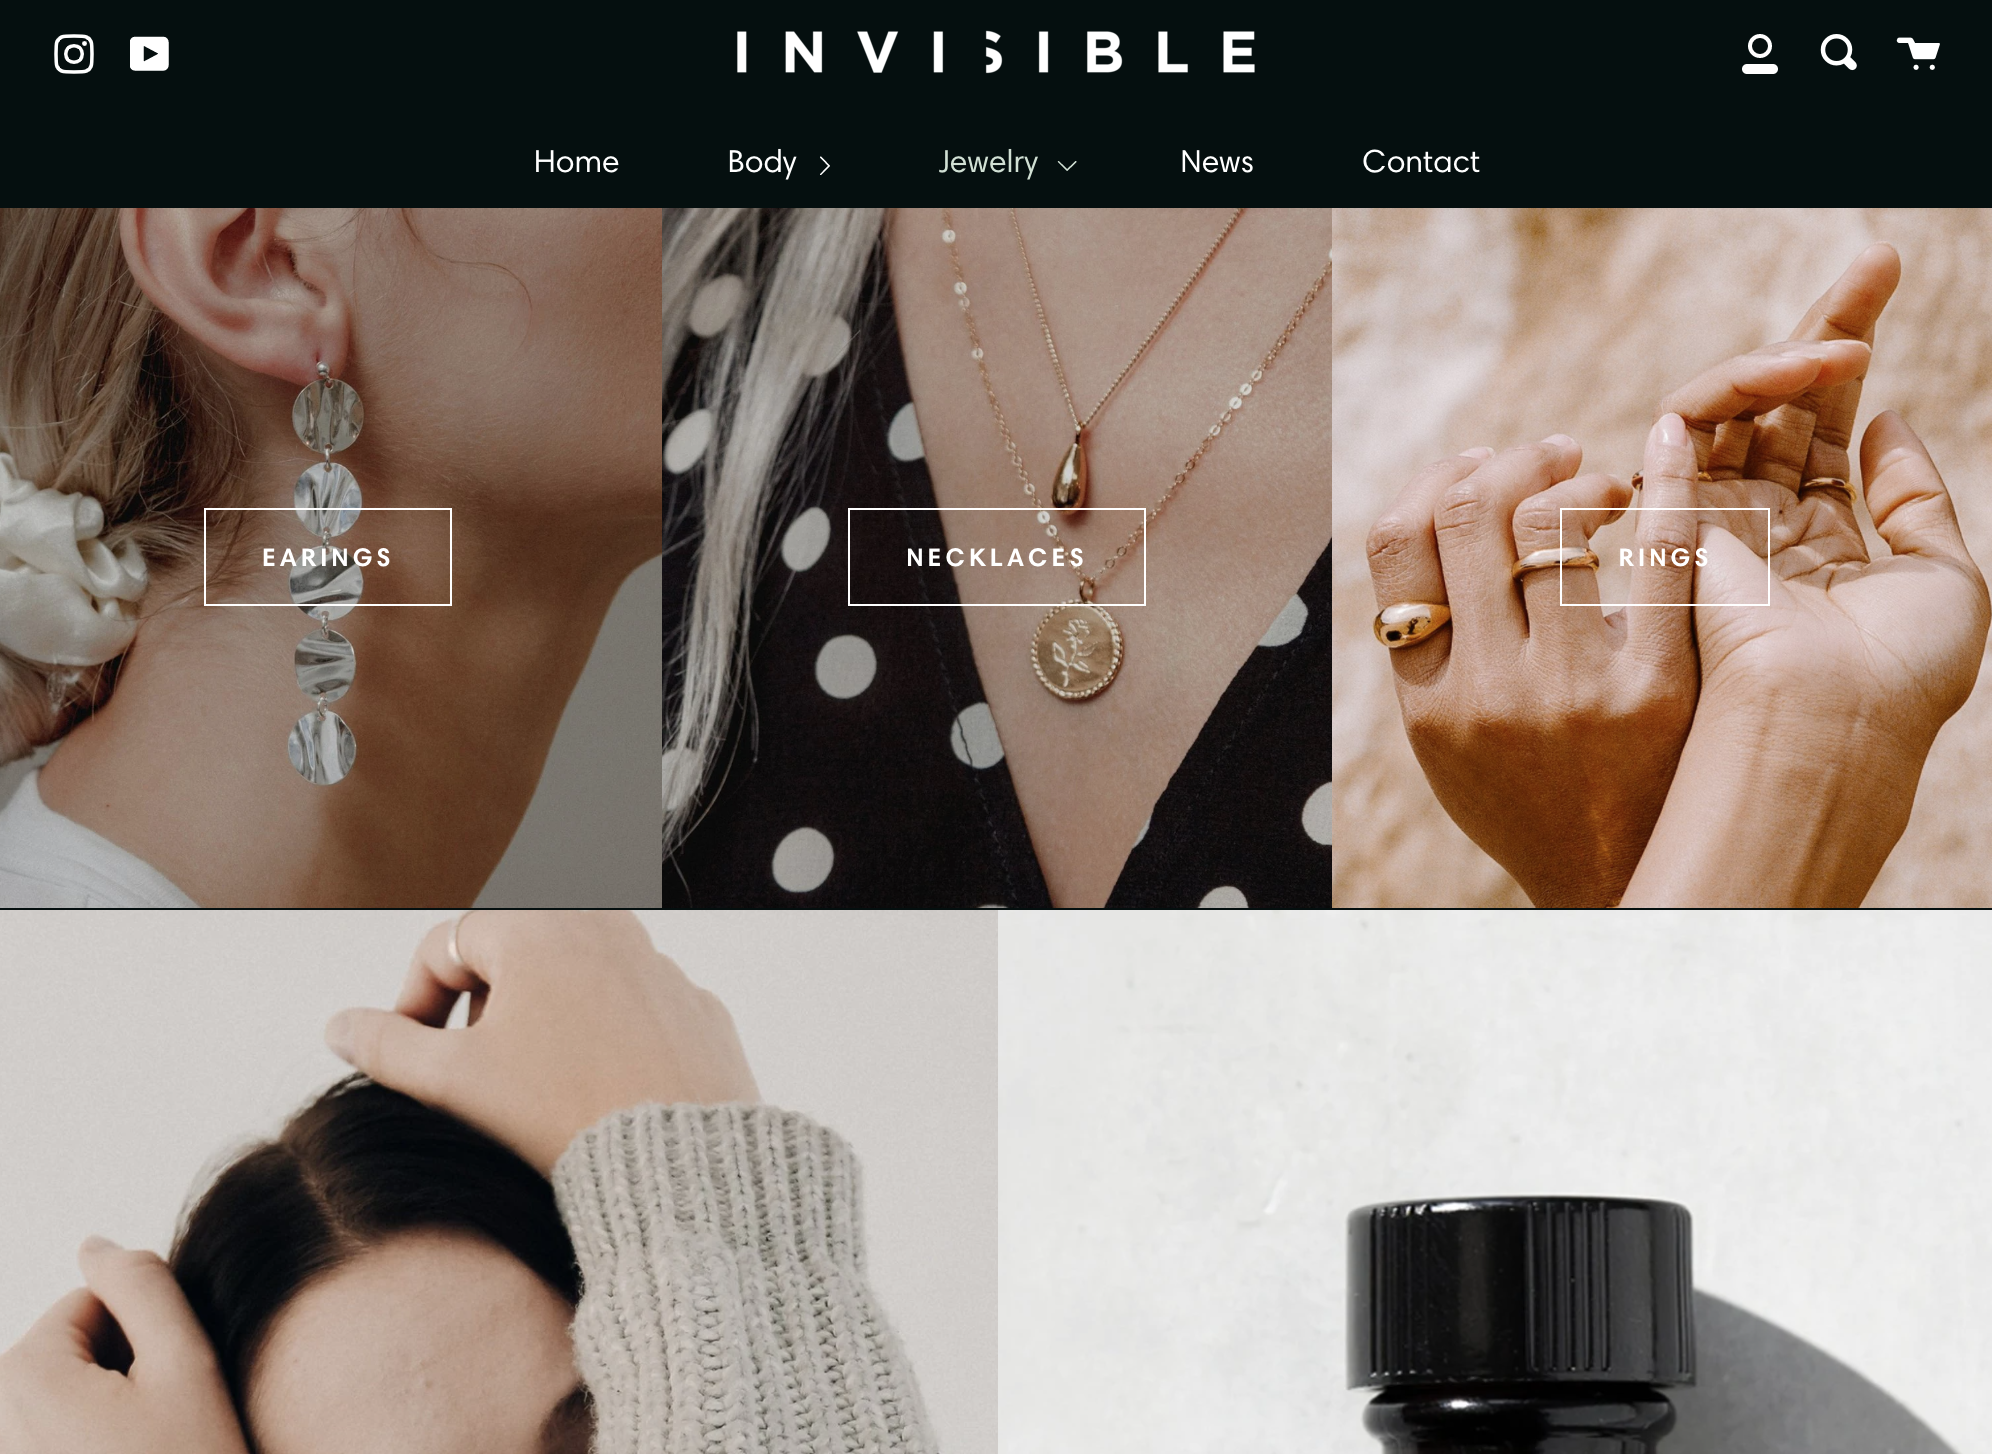Open the black bottle product image
Image resolution: width=1992 pixels, height=1454 pixels.
point(1495,1182)
